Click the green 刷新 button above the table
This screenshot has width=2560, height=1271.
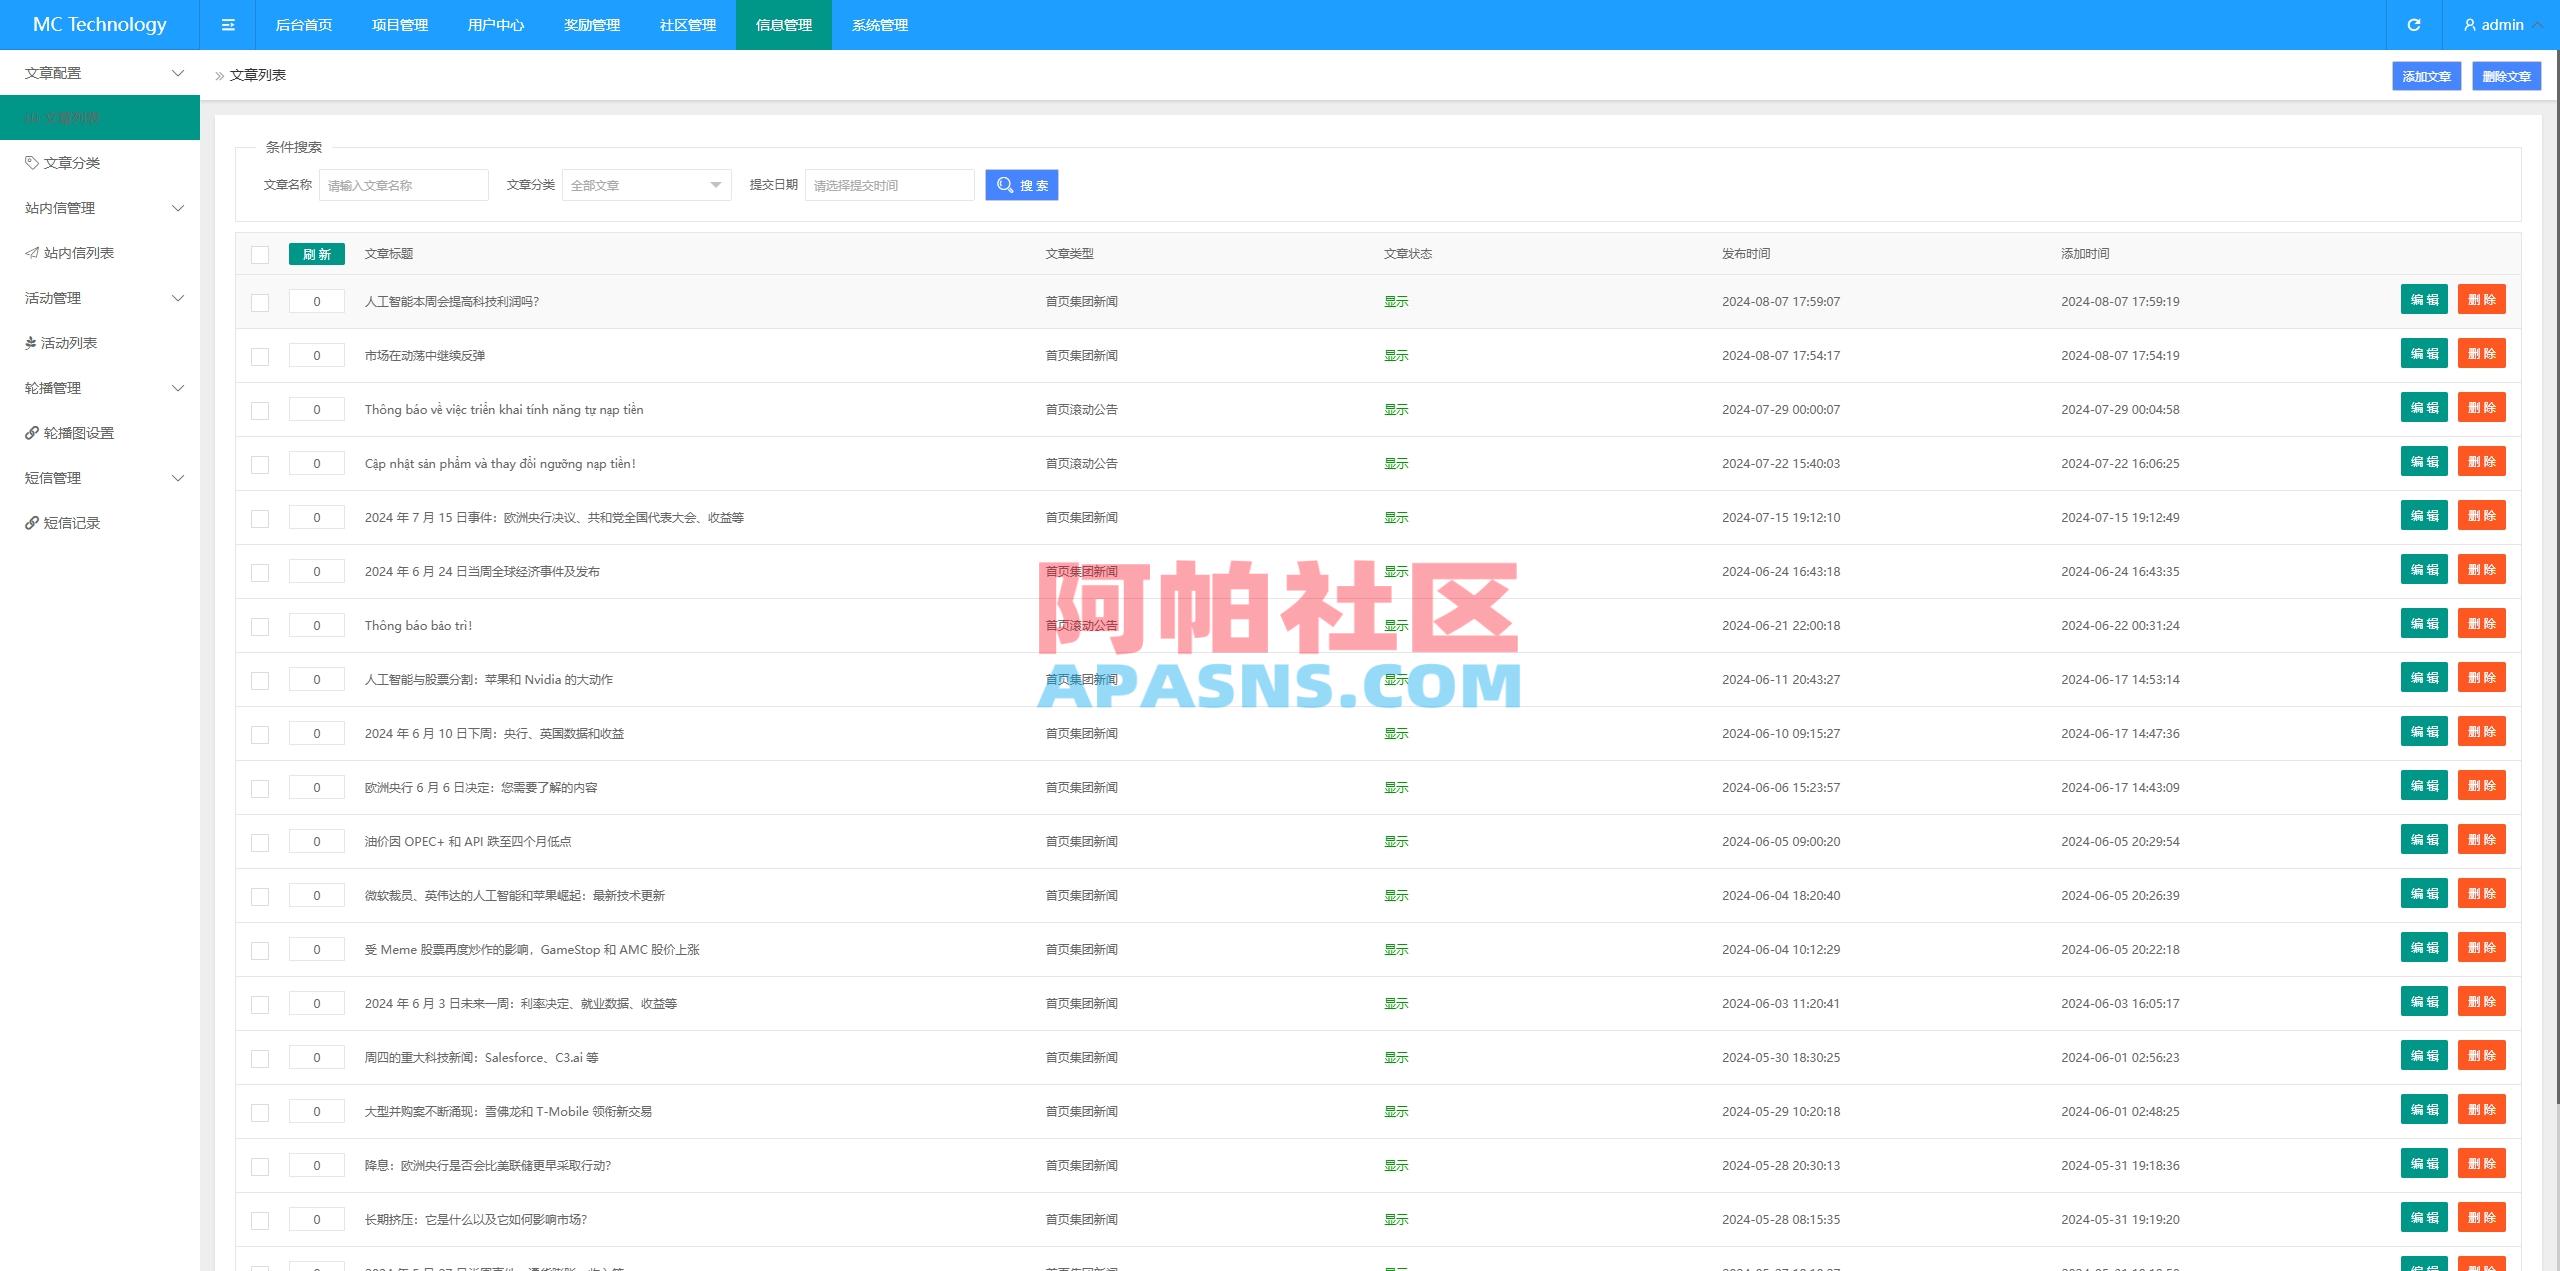pos(317,254)
